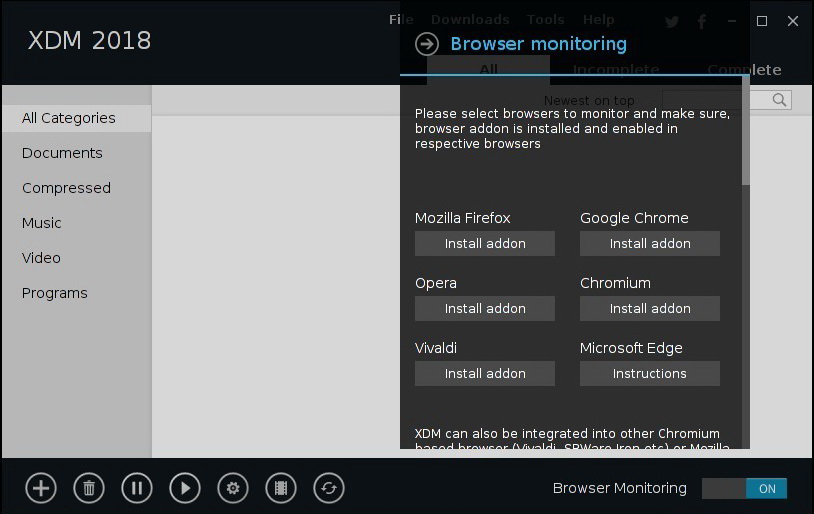Screen dimensions: 814x514
Task: Open the video converter film icon
Action: (281, 488)
